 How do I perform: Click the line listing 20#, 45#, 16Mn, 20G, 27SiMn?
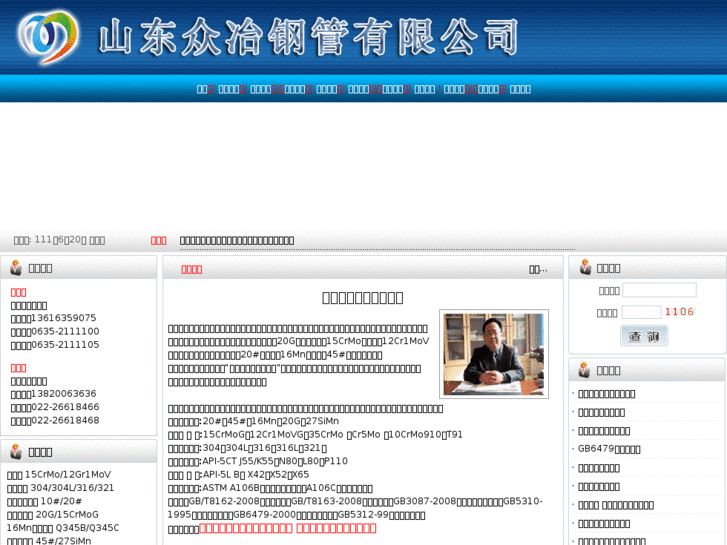pos(254,421)
